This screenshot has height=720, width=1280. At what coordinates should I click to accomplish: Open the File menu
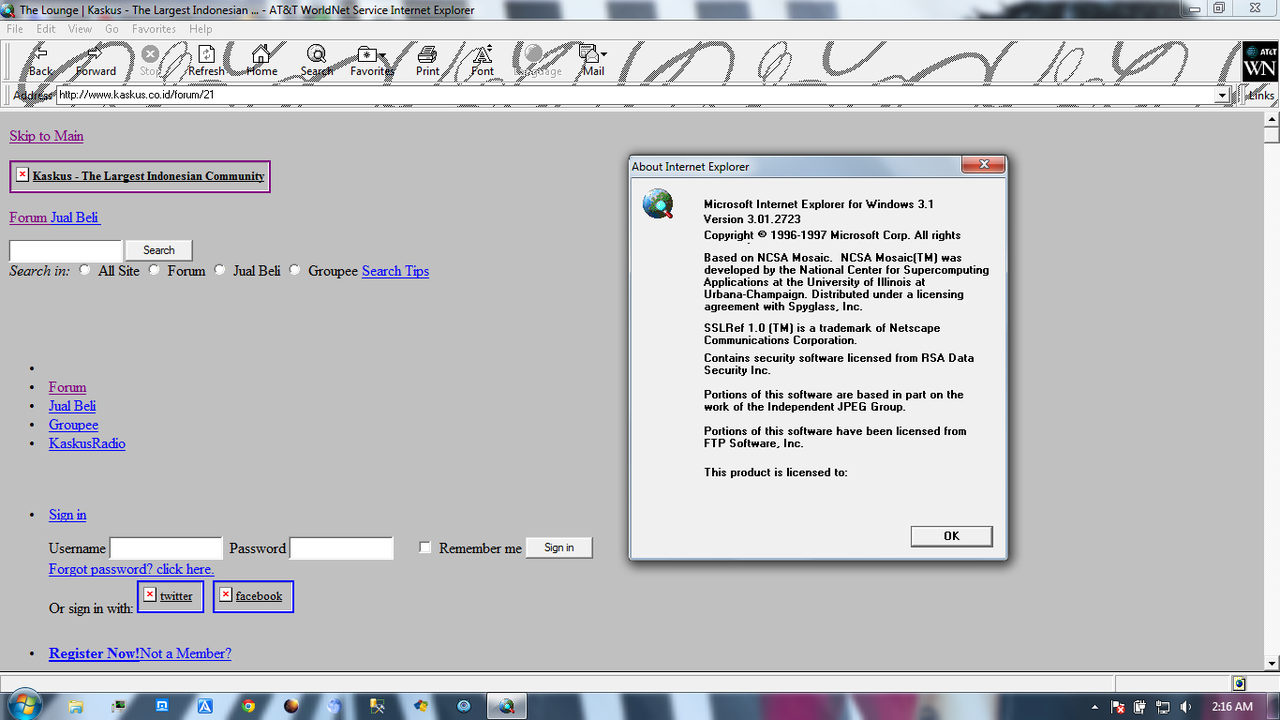pos(15,29)
